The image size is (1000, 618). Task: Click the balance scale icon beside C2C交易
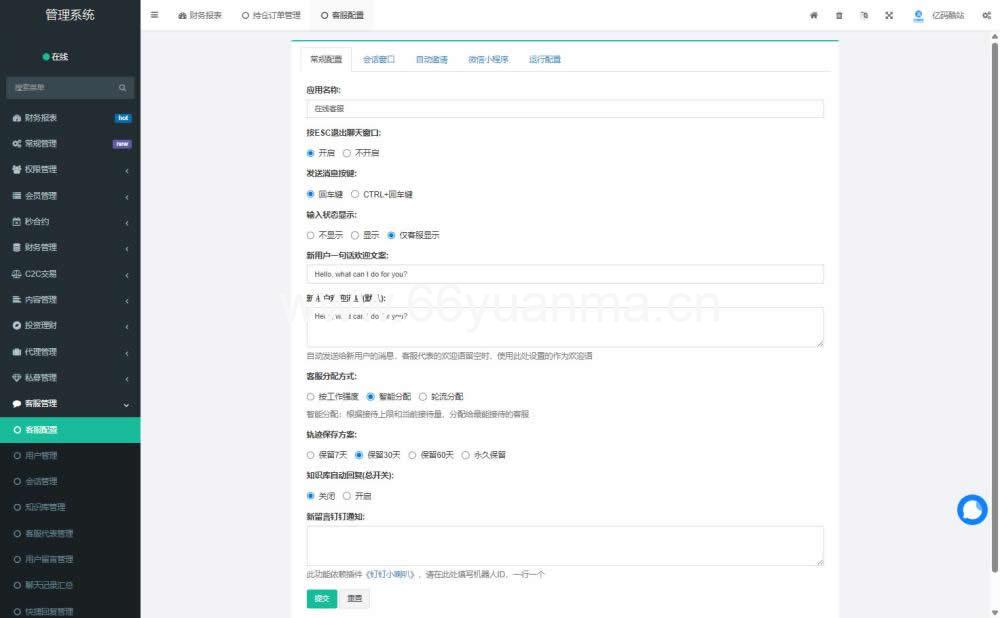(x=17, y=274)
